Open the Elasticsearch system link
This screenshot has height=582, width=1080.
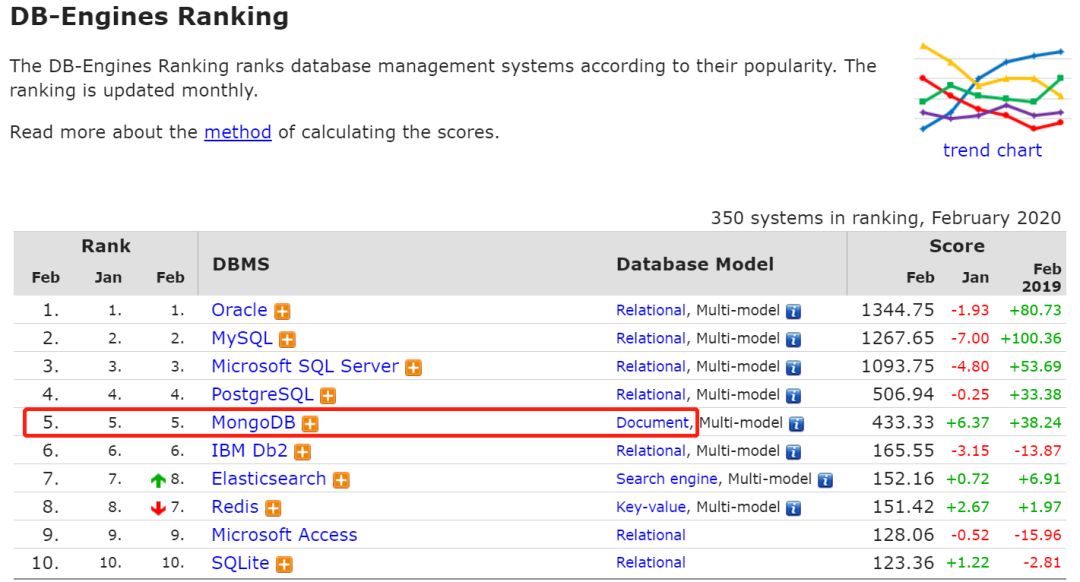(x=268, y=479)
